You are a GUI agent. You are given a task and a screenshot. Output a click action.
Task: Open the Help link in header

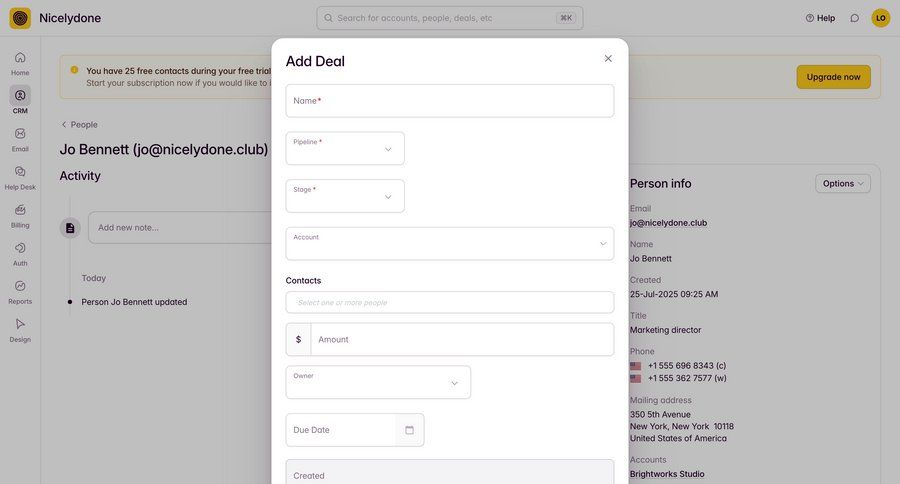pos(820,18)
